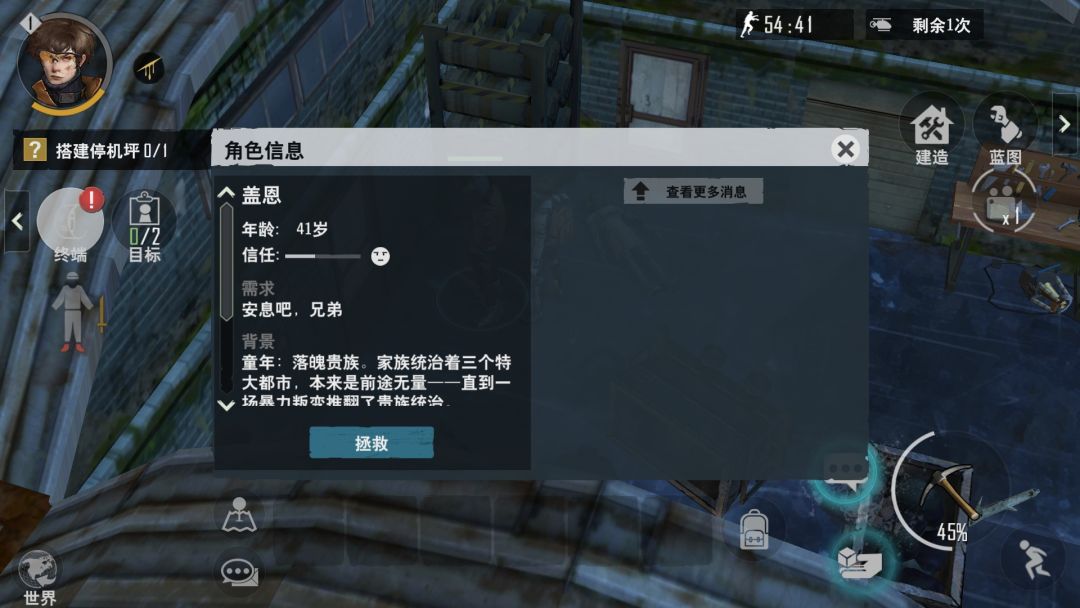Open the 蓝图 blueprint icon
This screenshot has height=608, width=1080.
1005,134
